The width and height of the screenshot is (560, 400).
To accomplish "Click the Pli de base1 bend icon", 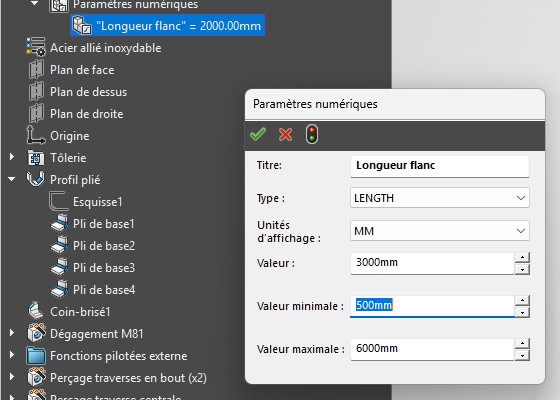I will pyautogui.click(x=59, y=223).
